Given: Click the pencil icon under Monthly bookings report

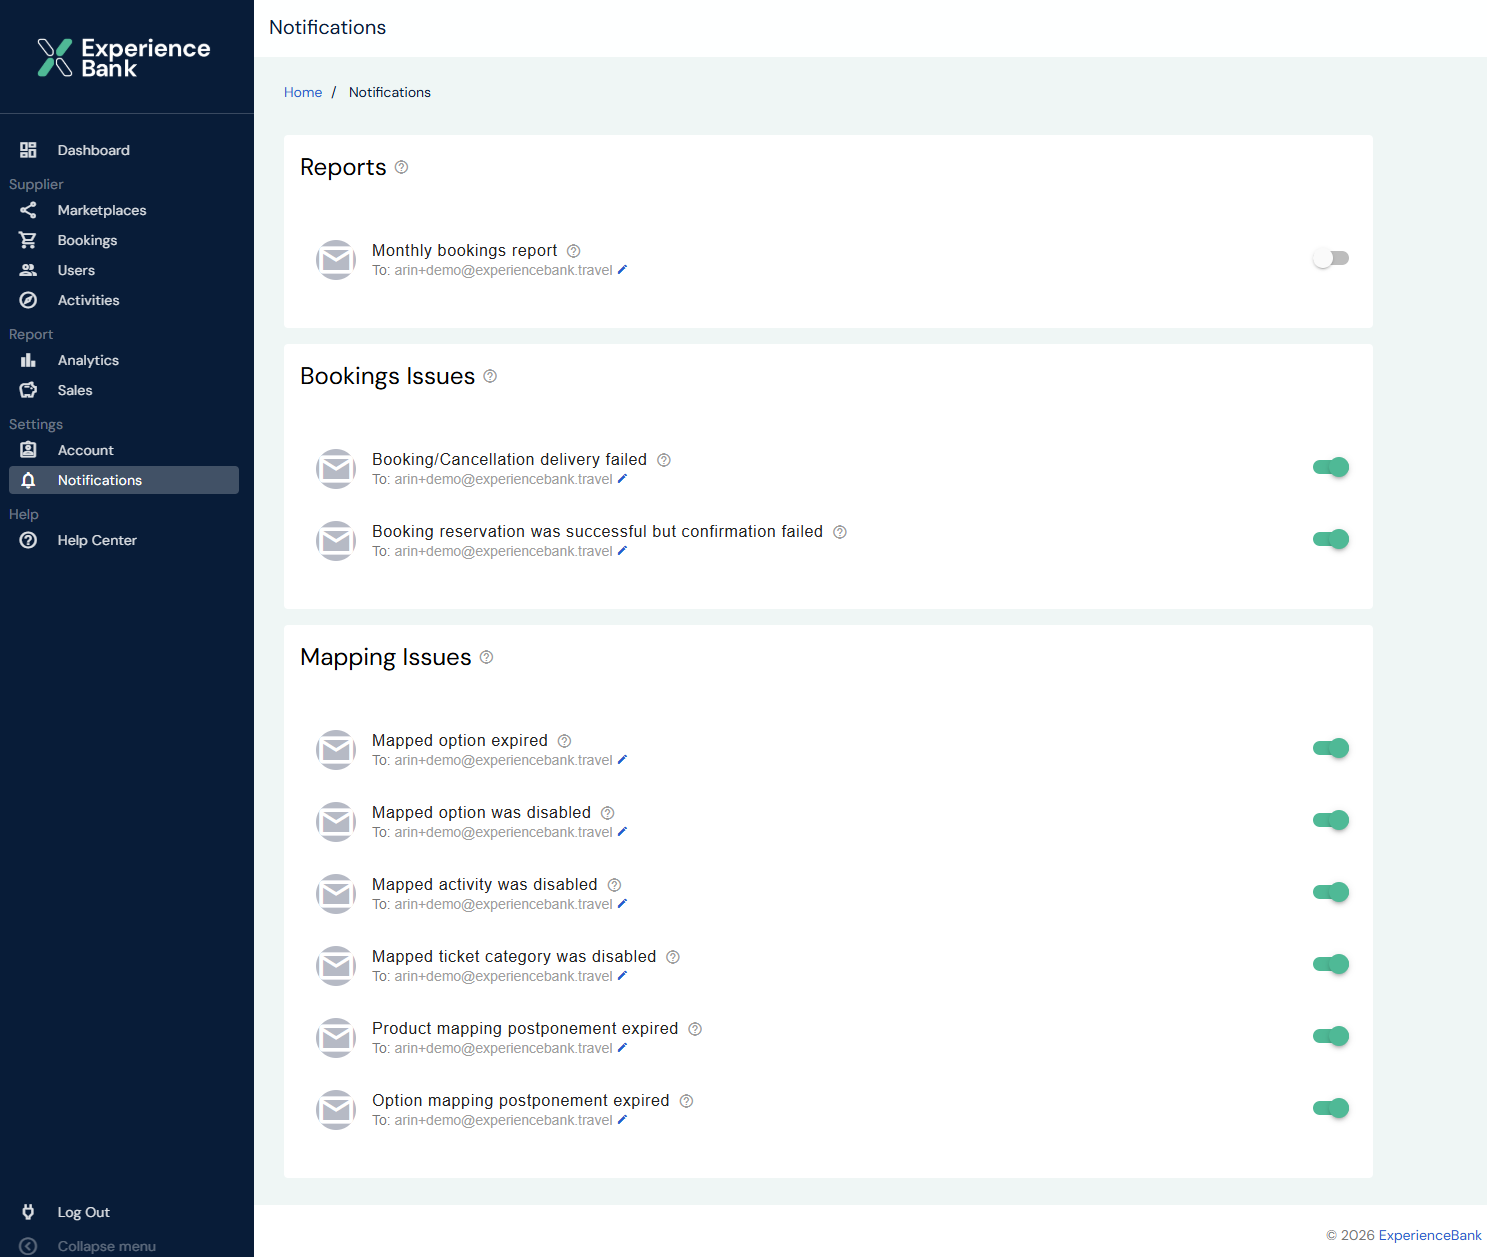Looking at the screenshot, I should tap(622, 270).
